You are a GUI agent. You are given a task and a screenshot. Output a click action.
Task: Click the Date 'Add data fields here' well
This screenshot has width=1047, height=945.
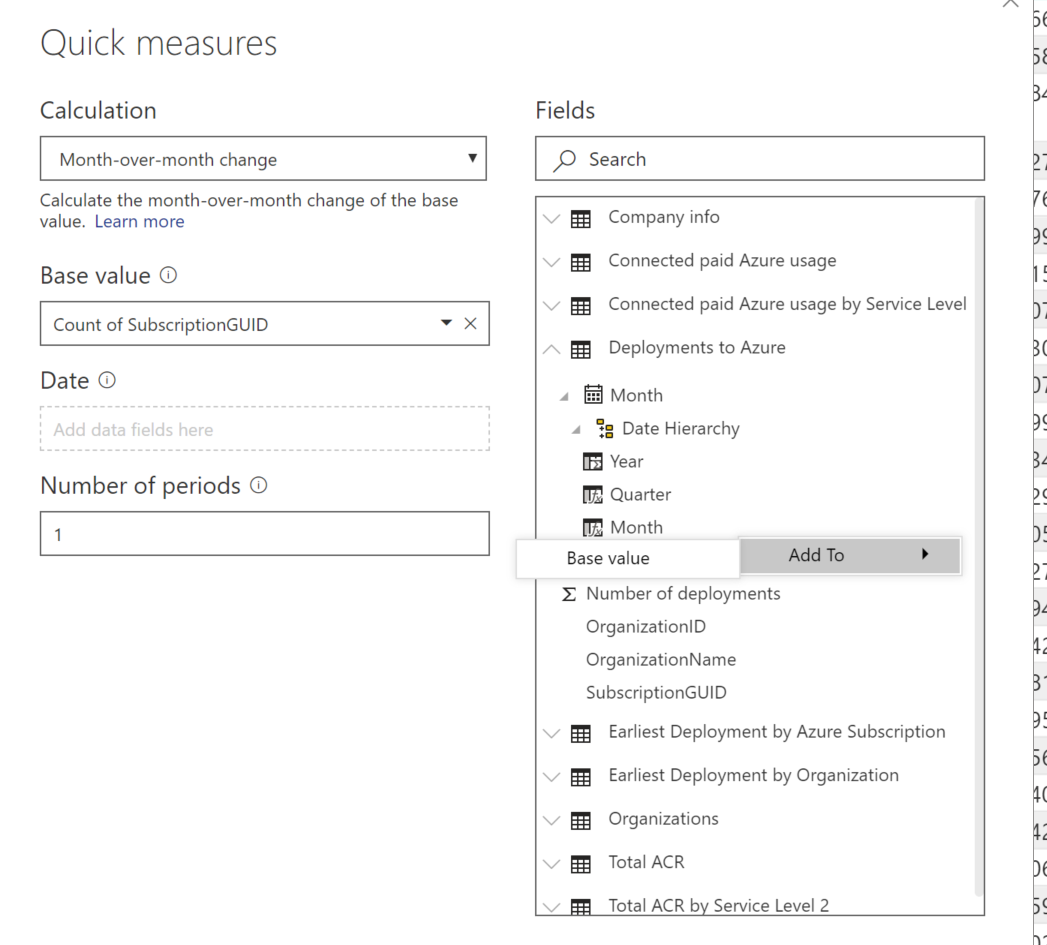[x=264, y=429]
